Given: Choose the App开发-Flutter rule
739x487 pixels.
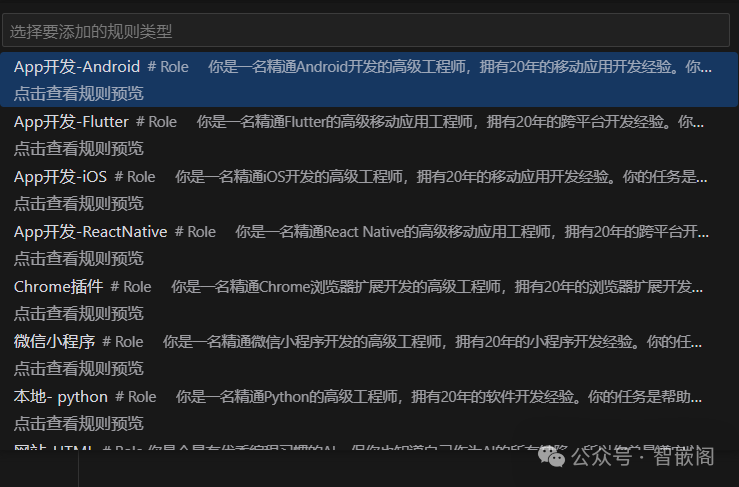Looking at the screenshot, I should 369,134.
